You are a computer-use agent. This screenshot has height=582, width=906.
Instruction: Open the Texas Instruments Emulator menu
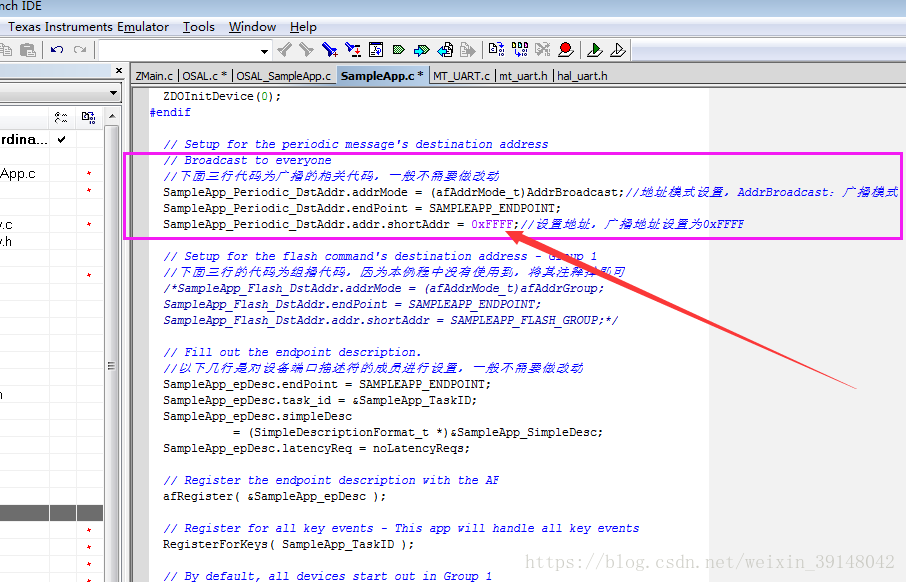[88, 27]
